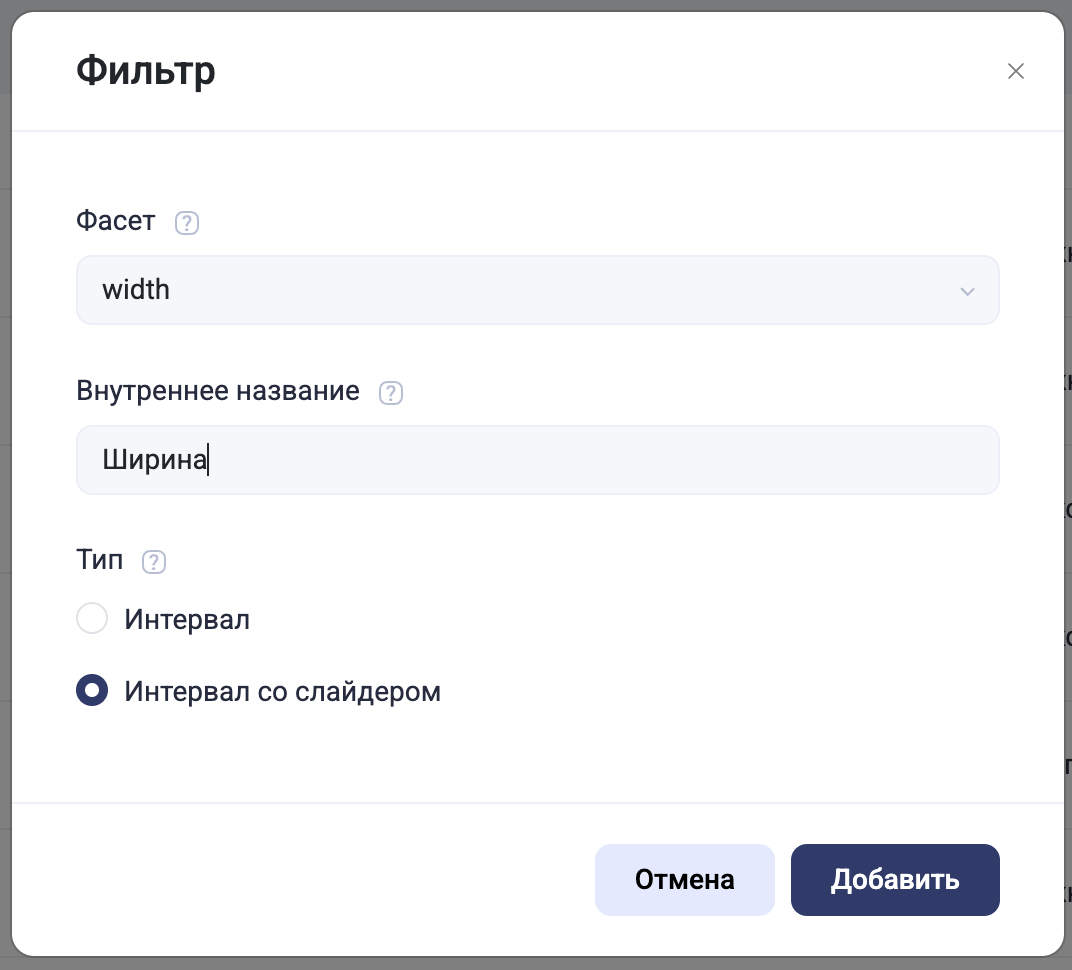
Task: Click the question mark beside Внутреннее название
Action: coord(391,393)
